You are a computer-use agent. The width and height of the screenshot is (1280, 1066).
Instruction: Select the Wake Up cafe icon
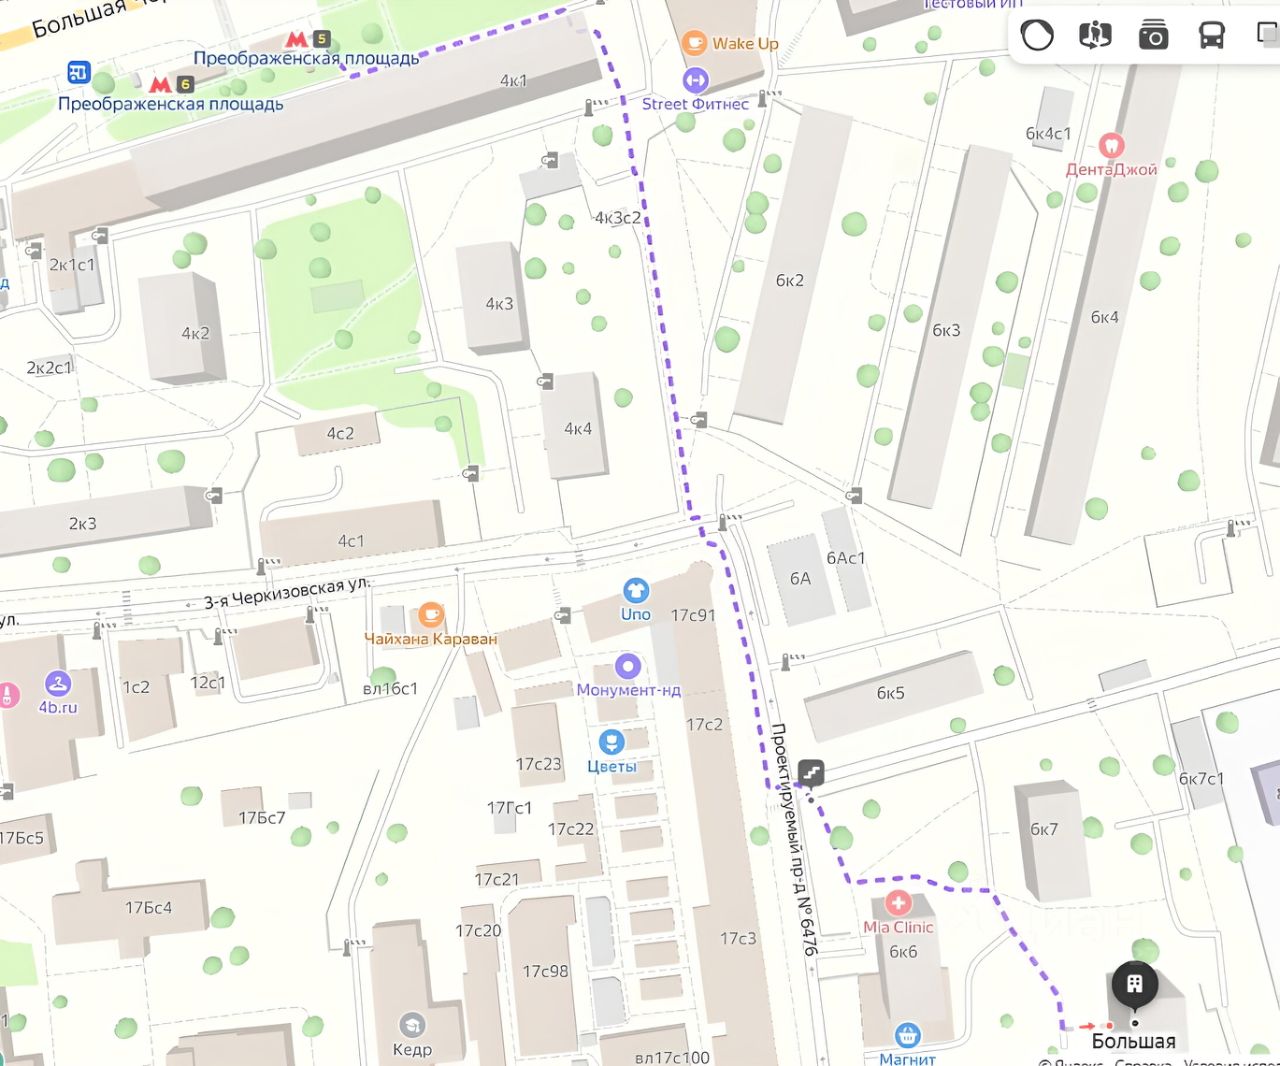694,43
